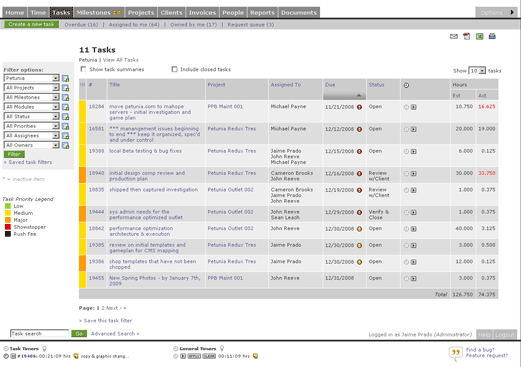Enable Show task summaries checkbox

point(83,69)
